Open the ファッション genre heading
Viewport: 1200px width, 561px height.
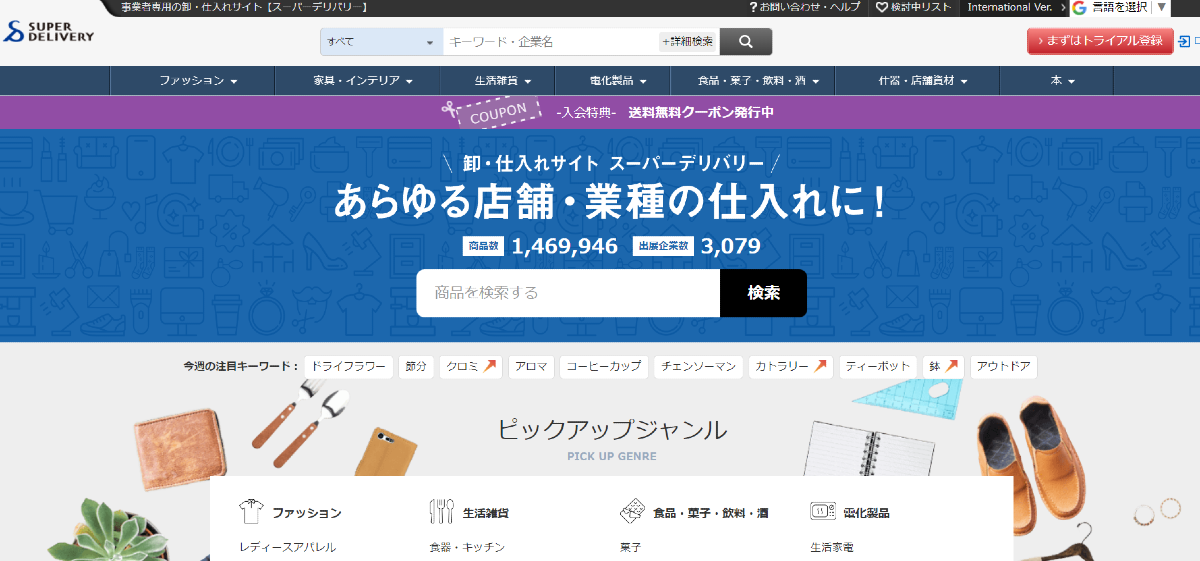(307, 513)
